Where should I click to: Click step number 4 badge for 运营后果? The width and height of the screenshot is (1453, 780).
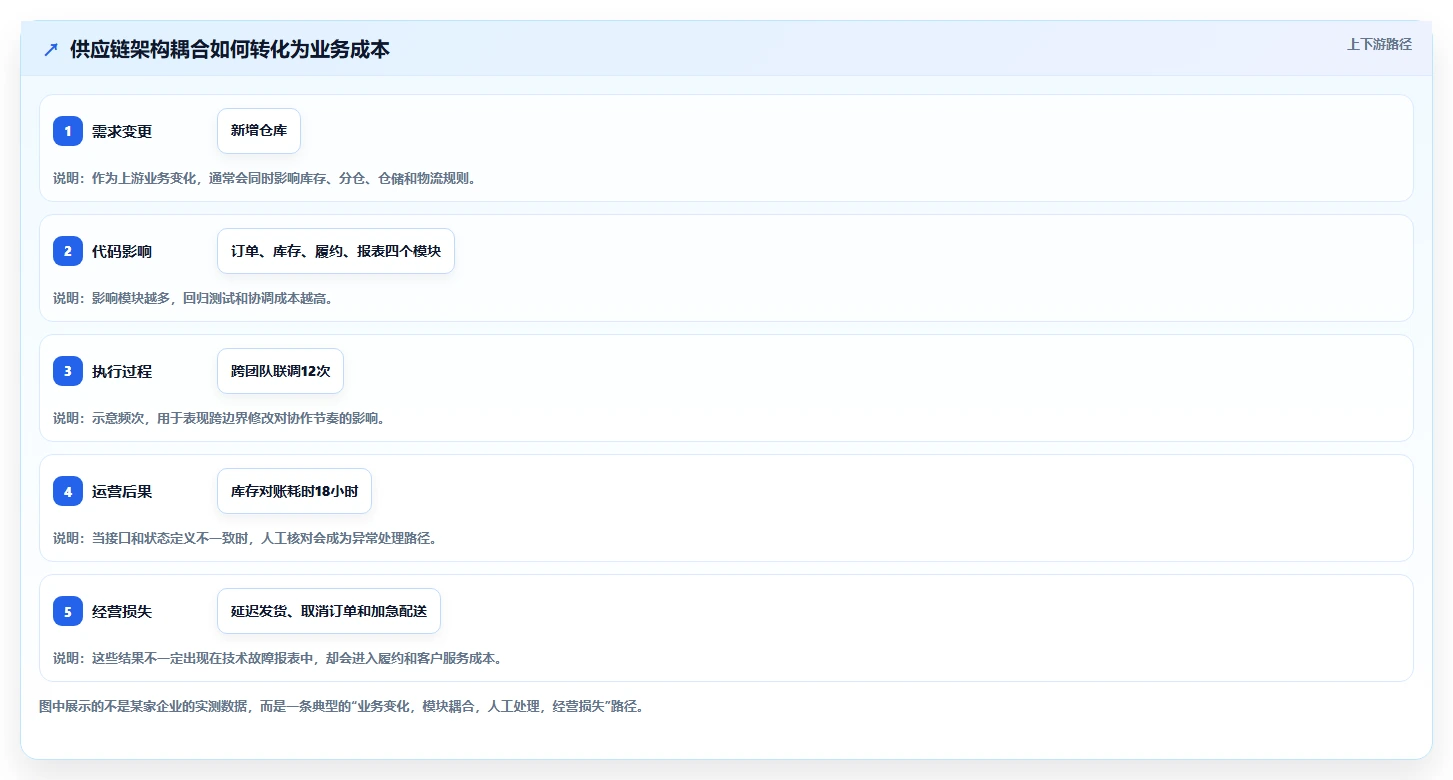click(x=68, y=491)
